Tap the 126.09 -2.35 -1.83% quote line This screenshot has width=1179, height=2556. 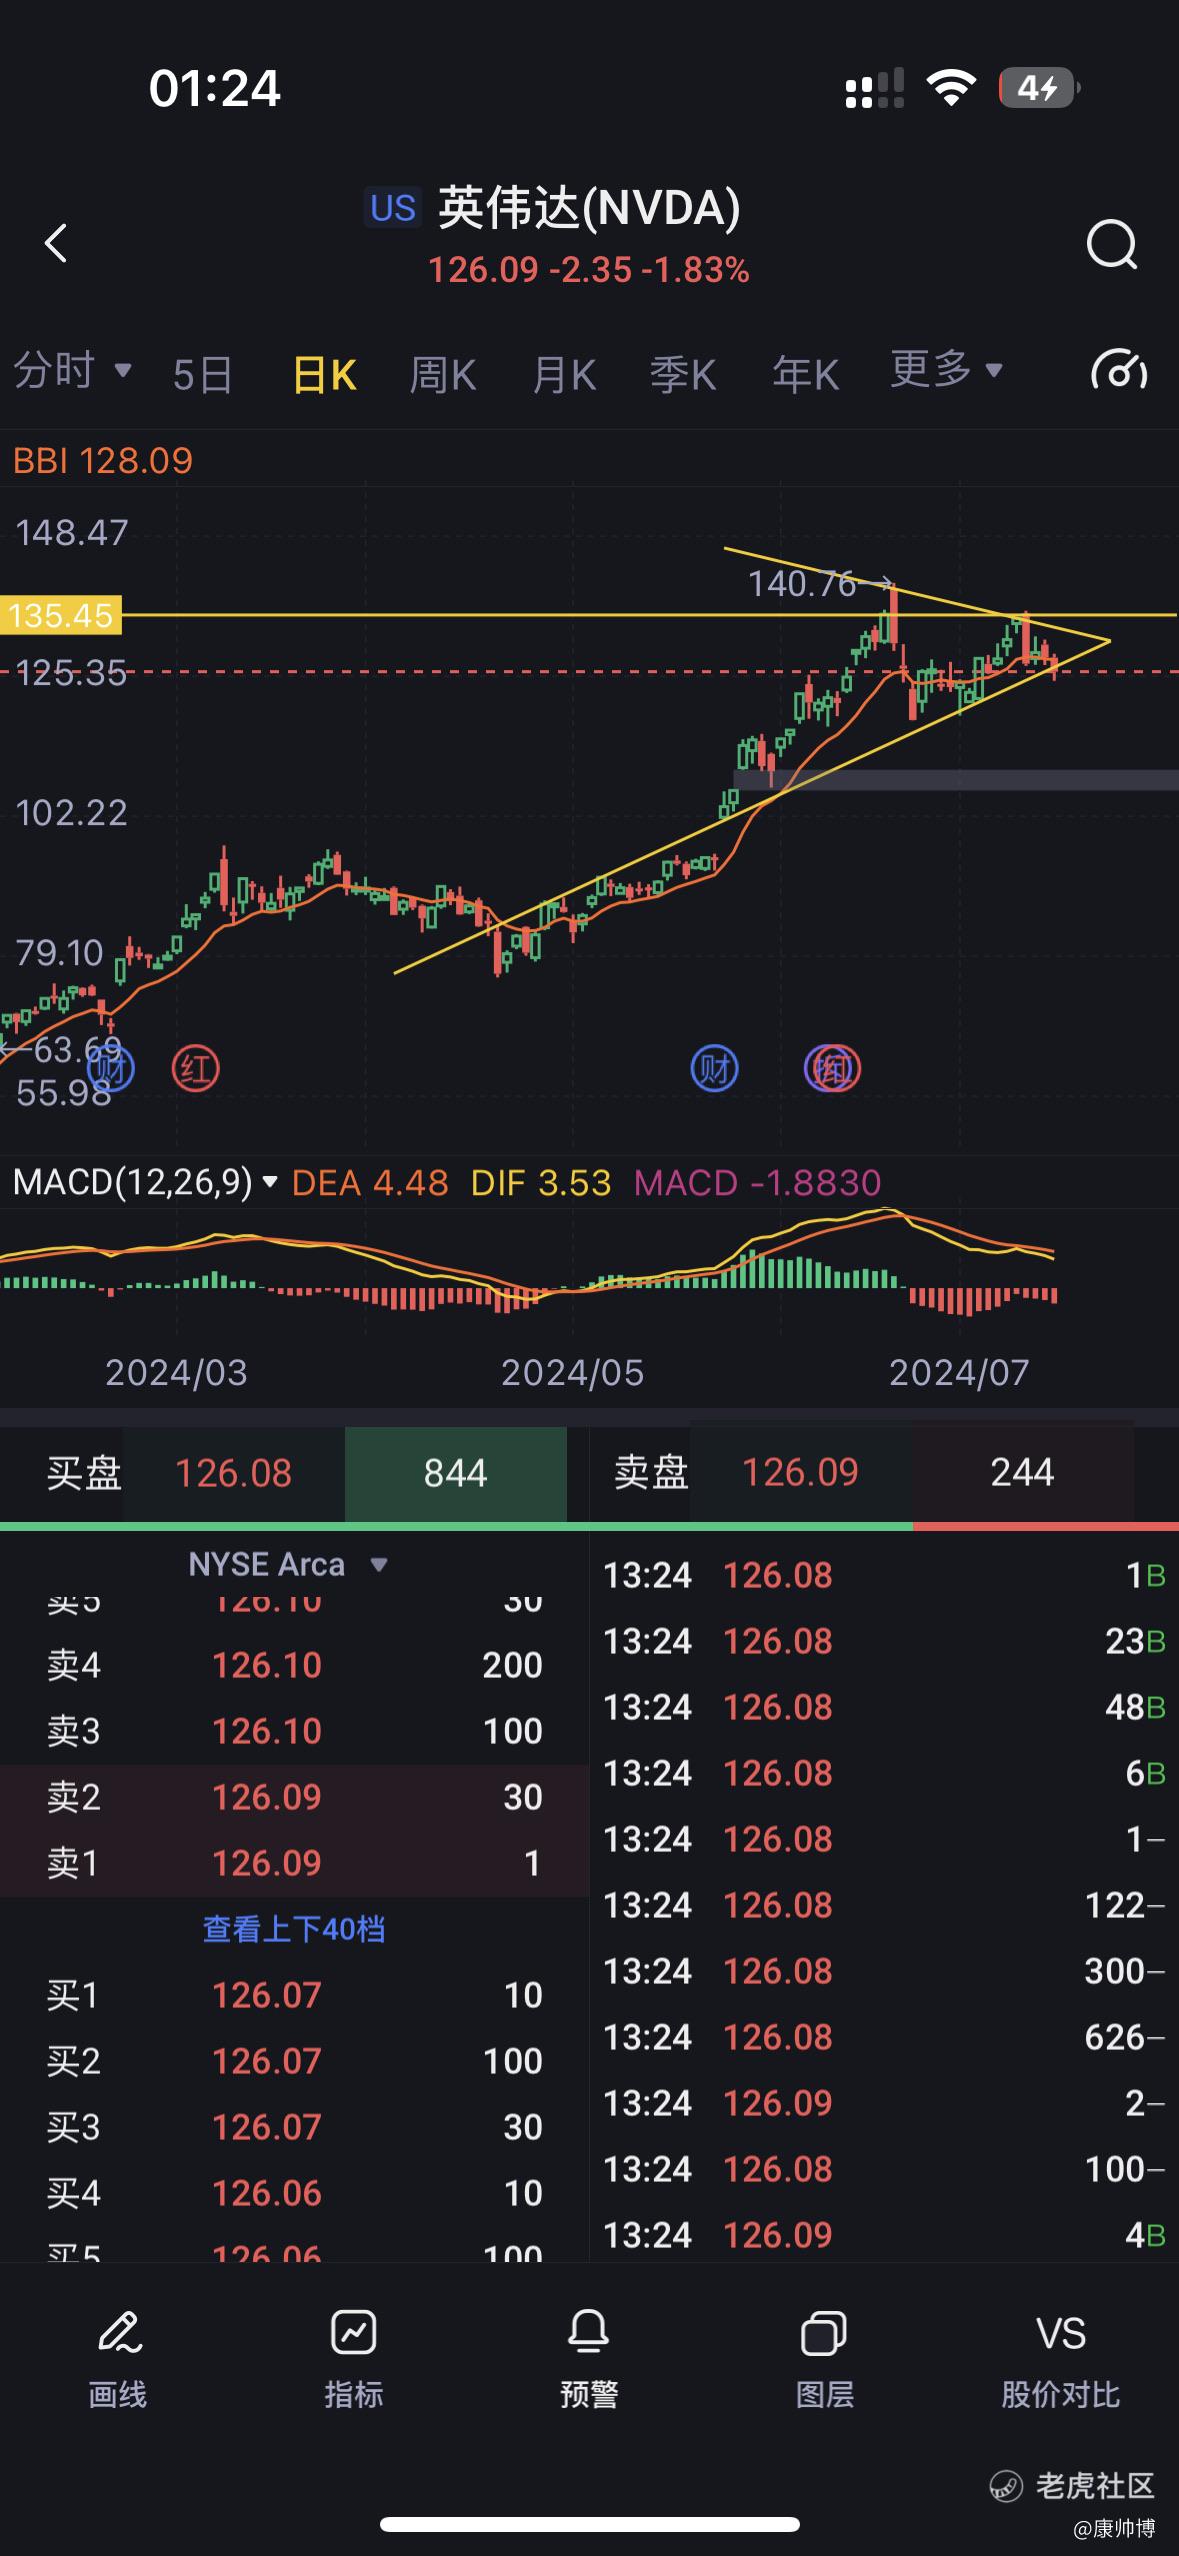589,270
